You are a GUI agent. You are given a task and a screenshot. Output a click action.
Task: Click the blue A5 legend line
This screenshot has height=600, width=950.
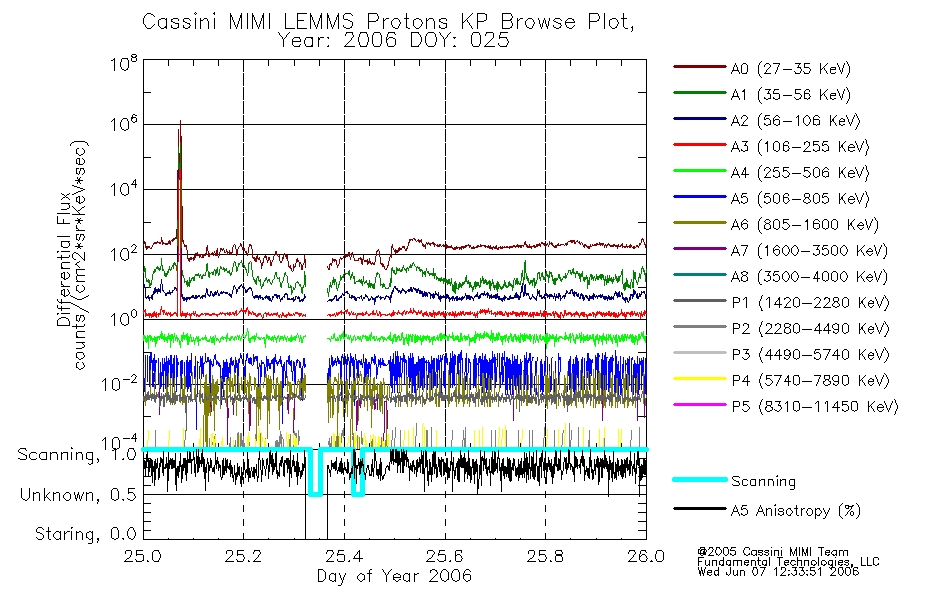[699, 197]
